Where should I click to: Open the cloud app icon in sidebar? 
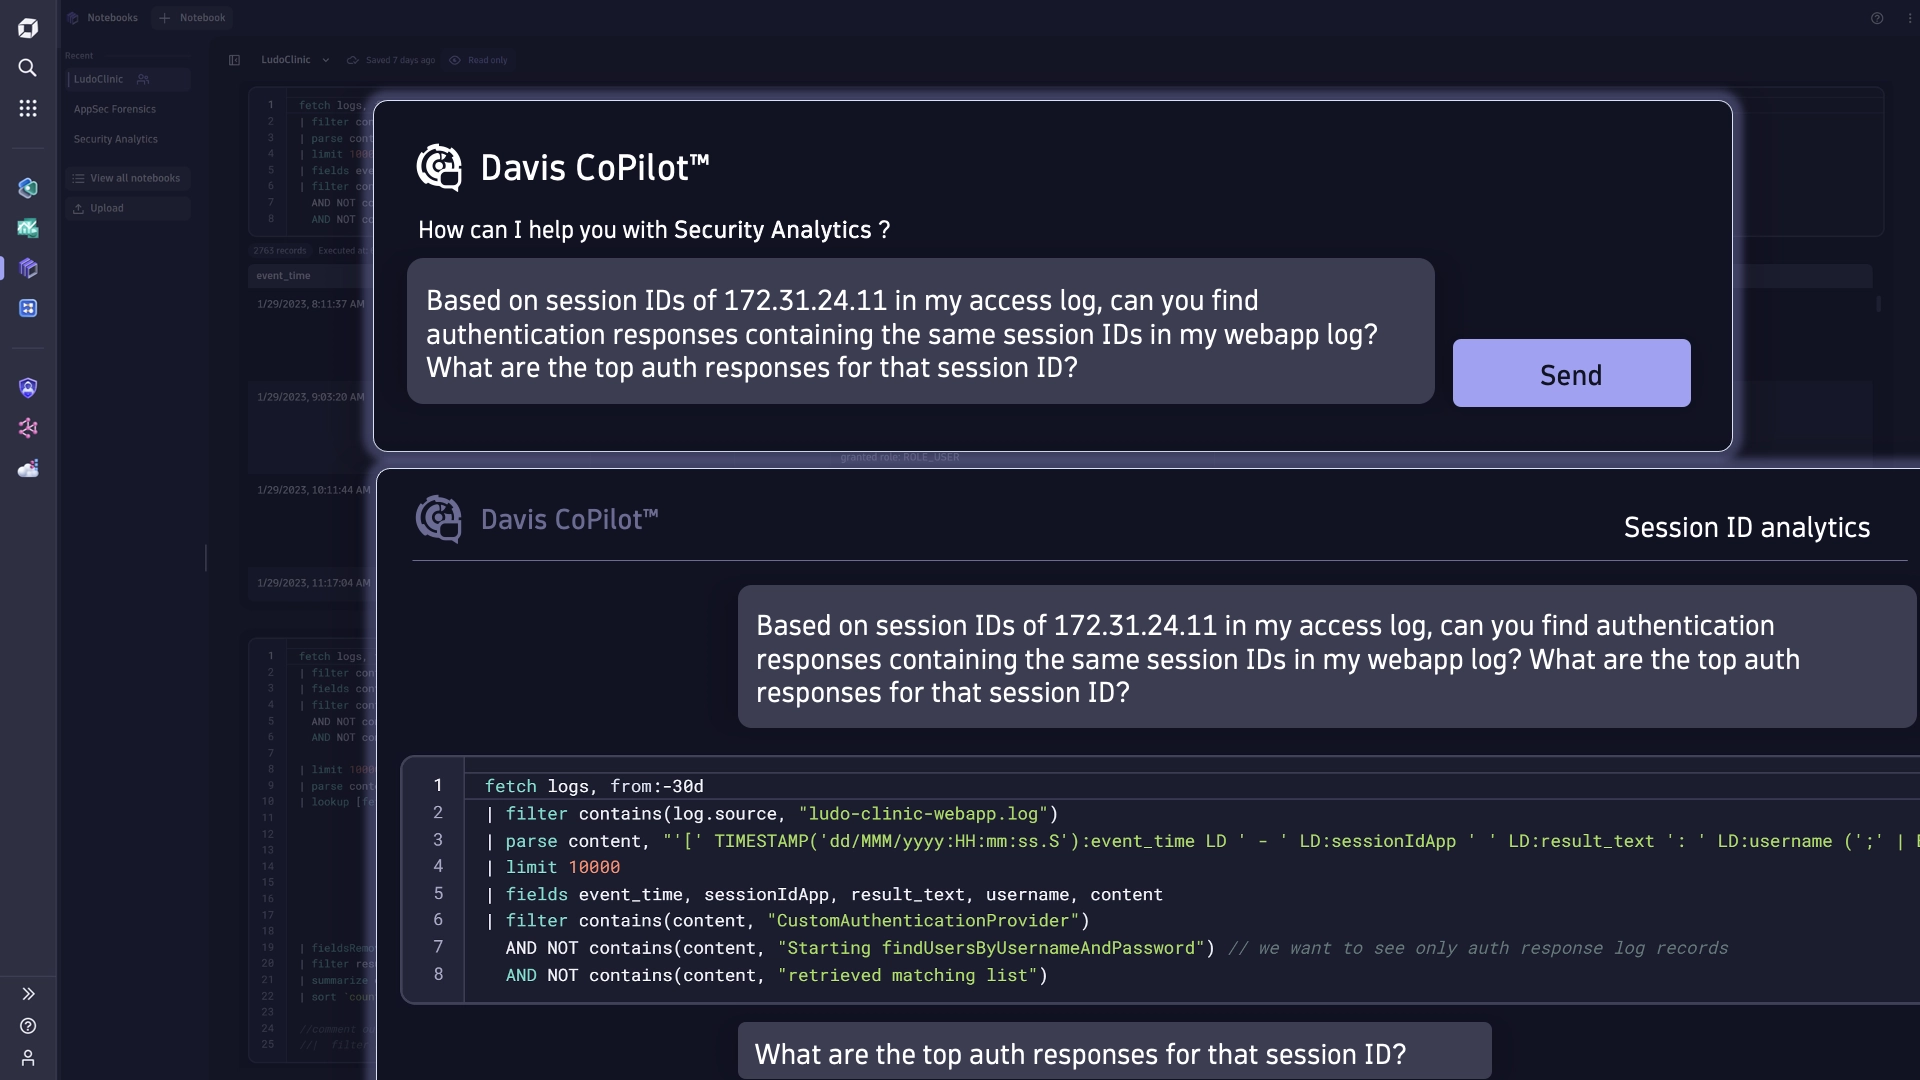(28, 468)
